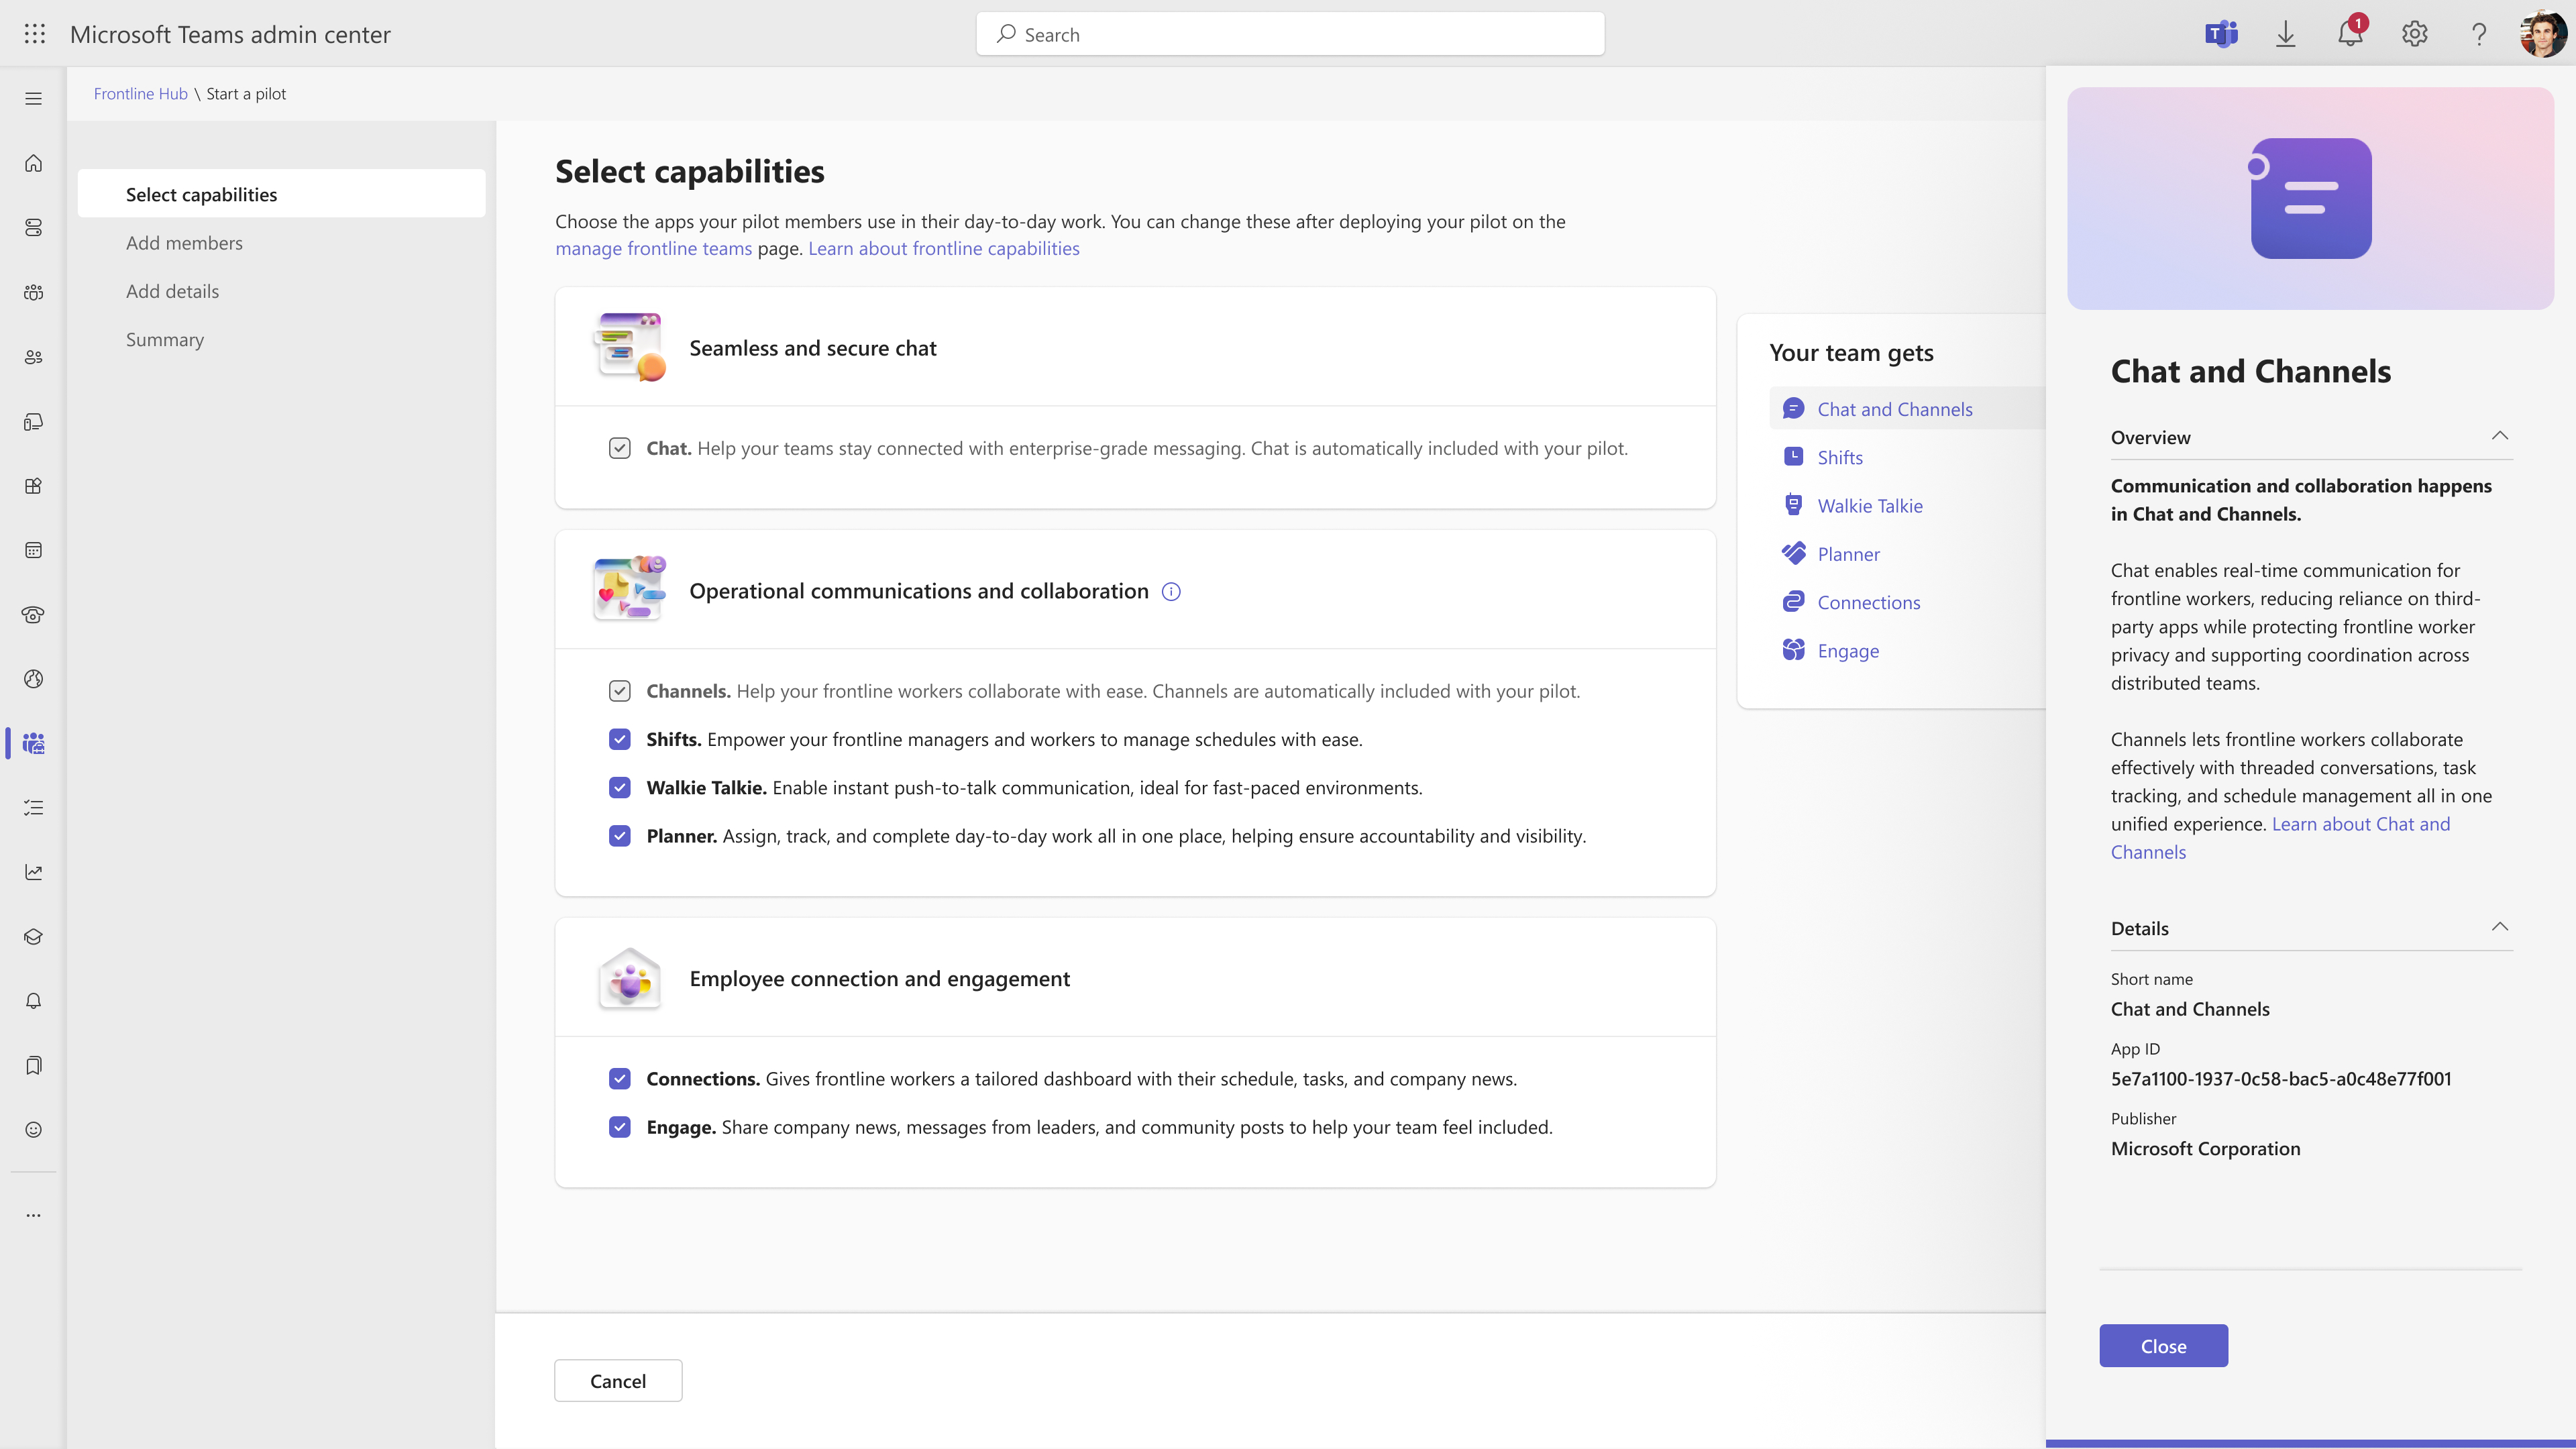
Task: Uncheck the Walkie Talkie checkbox
Action: 620,787
